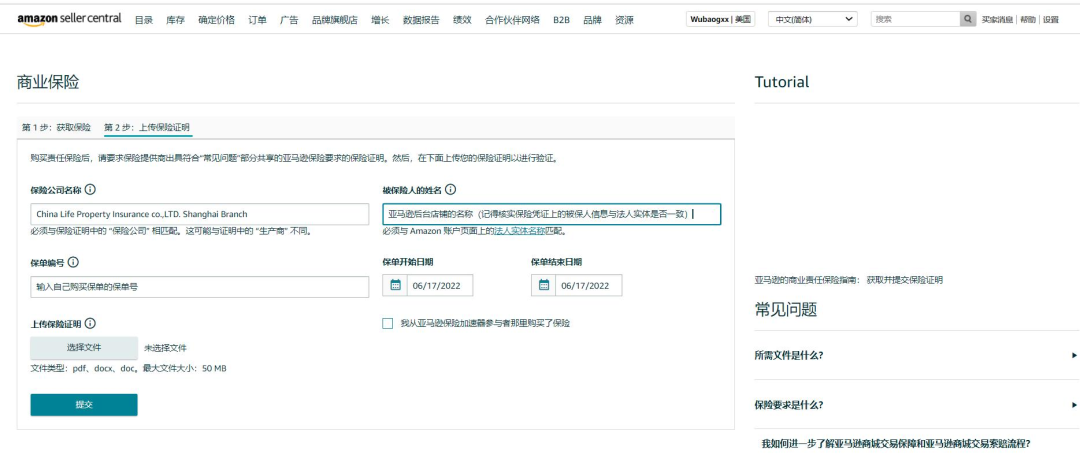Open calendar icon for 保单开始日期

(x=395, y=285)
